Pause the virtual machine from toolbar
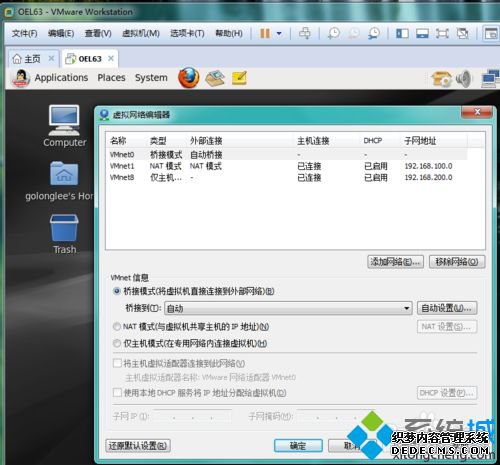500x465 pixels. (265, 33)
